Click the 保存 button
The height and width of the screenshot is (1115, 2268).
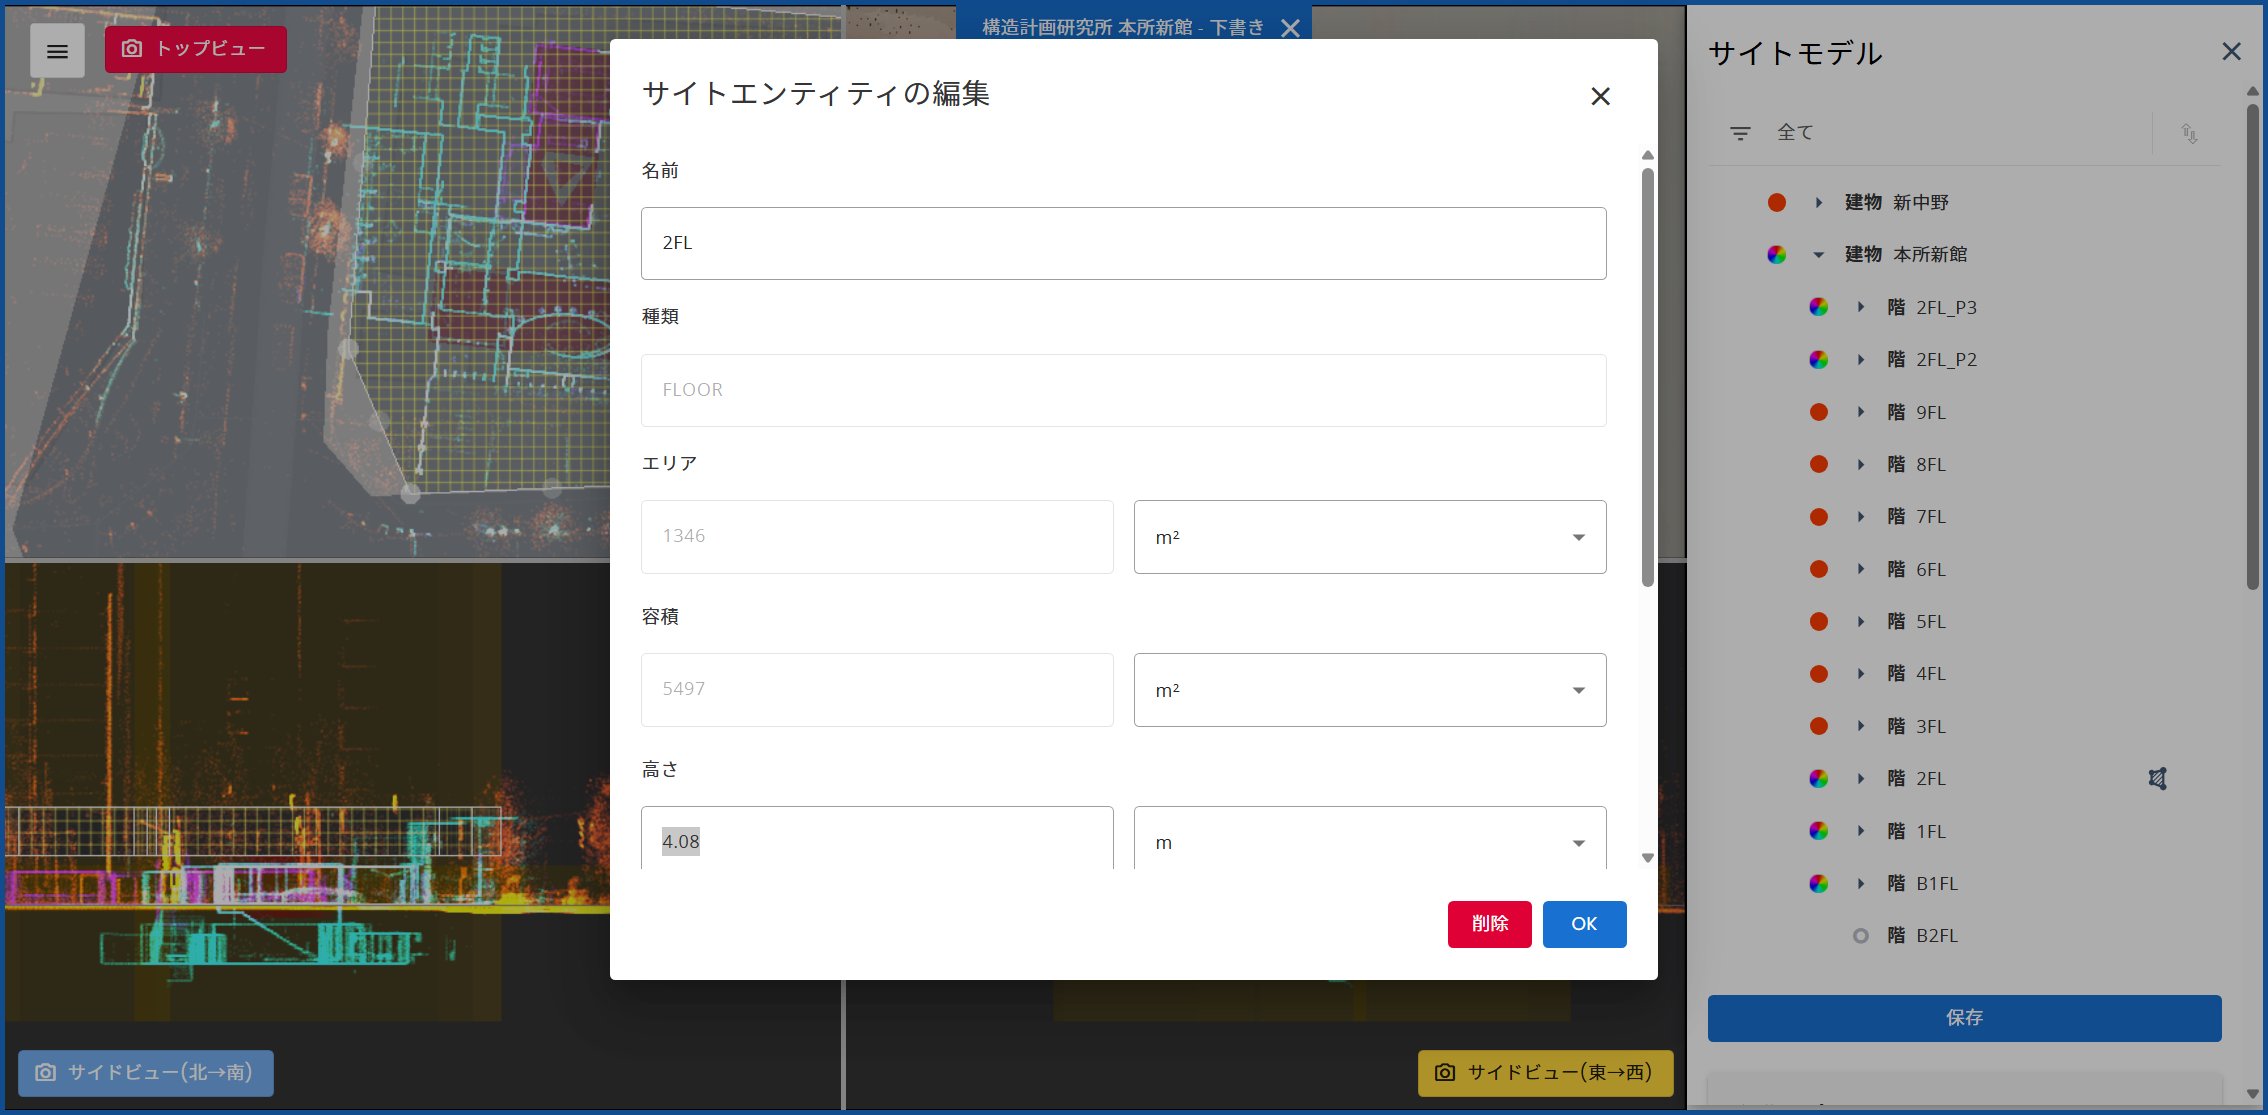point(1964,1018)
